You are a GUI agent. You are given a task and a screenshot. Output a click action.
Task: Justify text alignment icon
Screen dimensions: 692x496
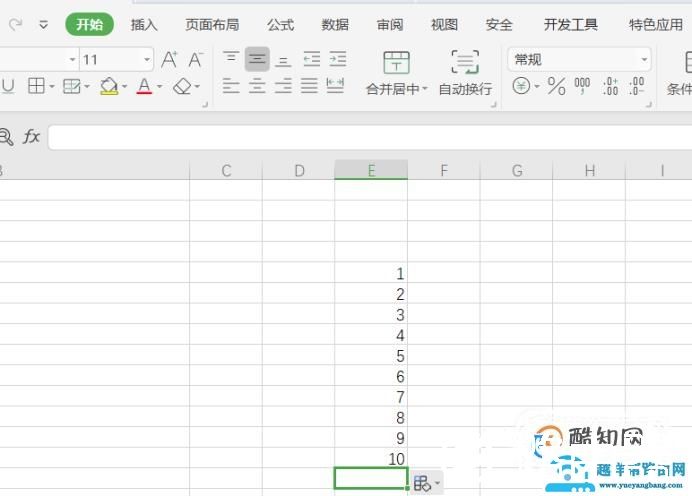pos(309,86)
